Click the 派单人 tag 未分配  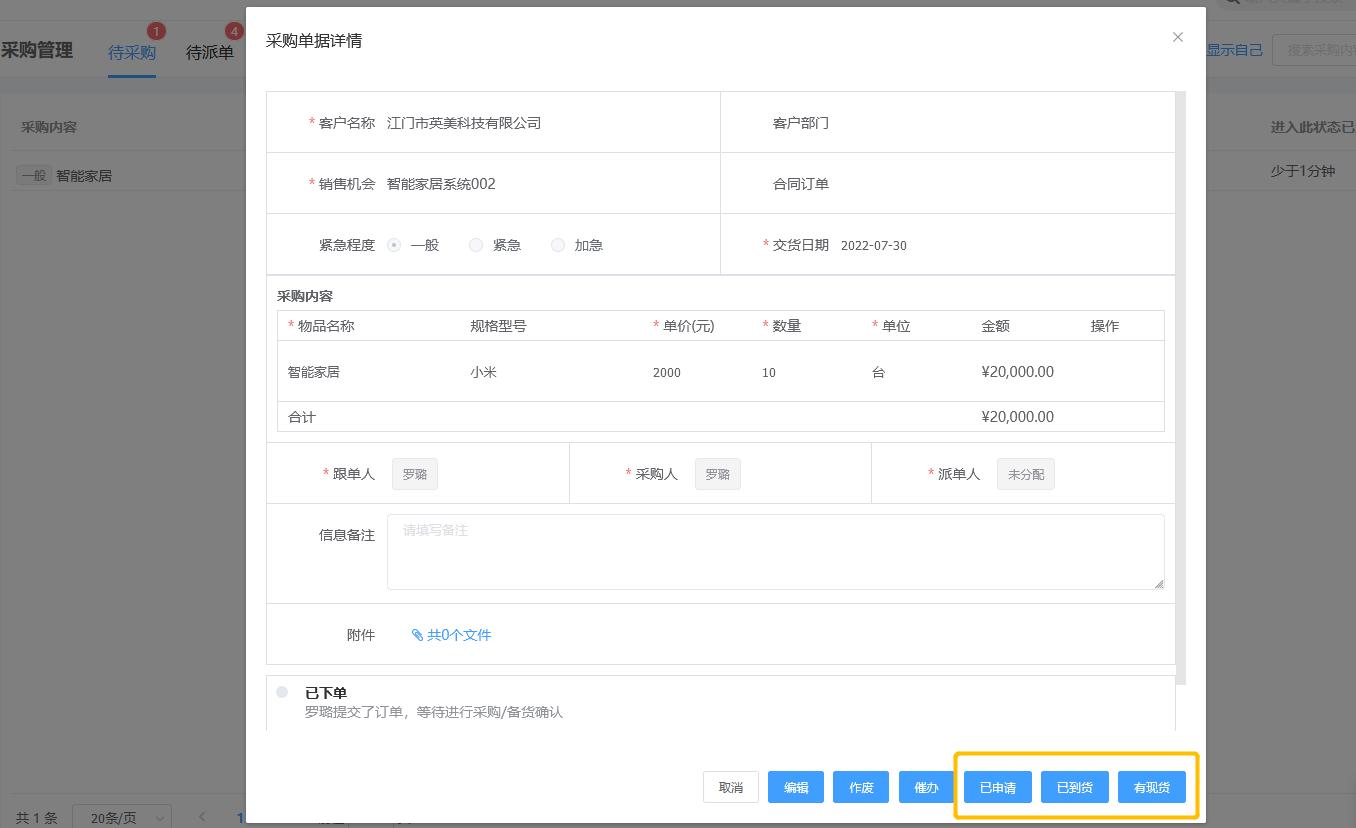(x=1026, y=474)
